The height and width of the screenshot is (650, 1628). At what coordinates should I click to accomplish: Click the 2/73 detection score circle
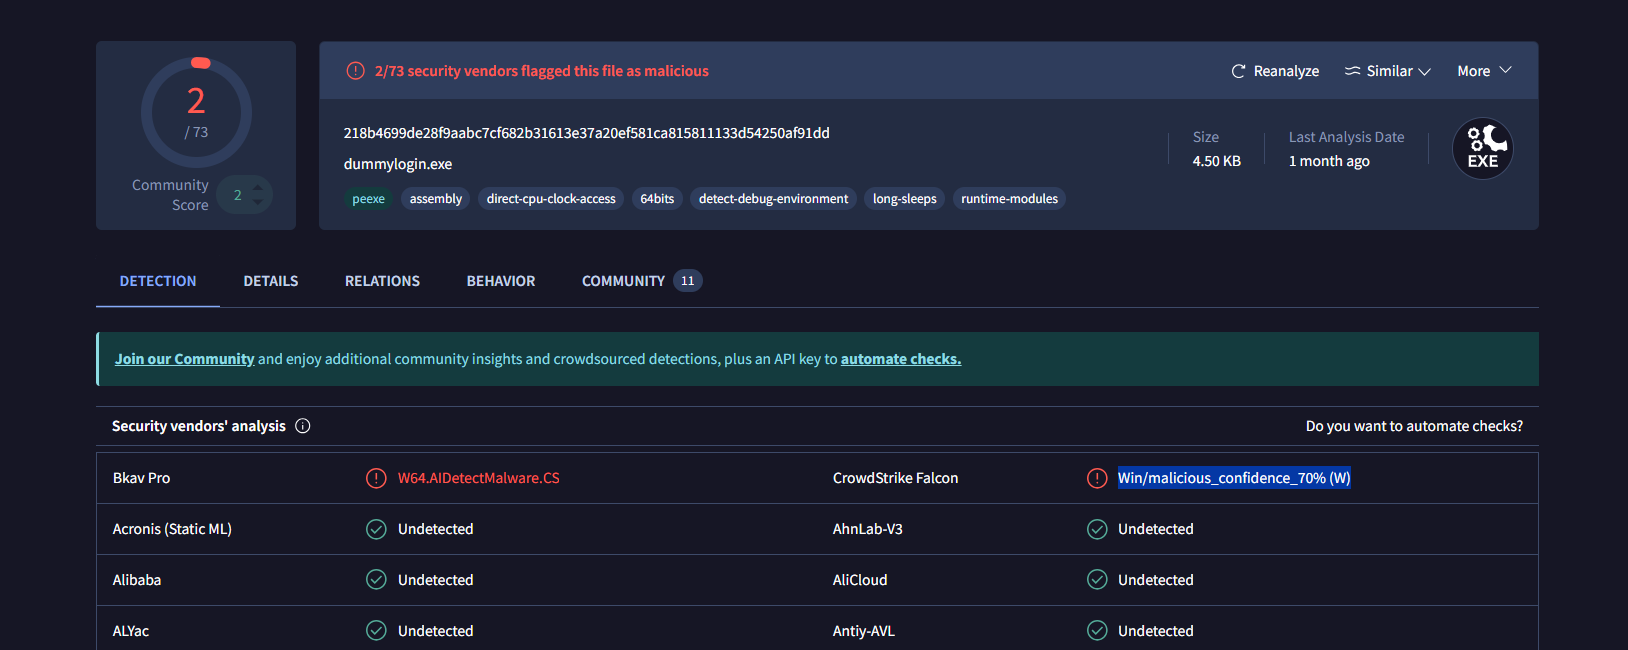pyautogui.click(x=196, y=111)
